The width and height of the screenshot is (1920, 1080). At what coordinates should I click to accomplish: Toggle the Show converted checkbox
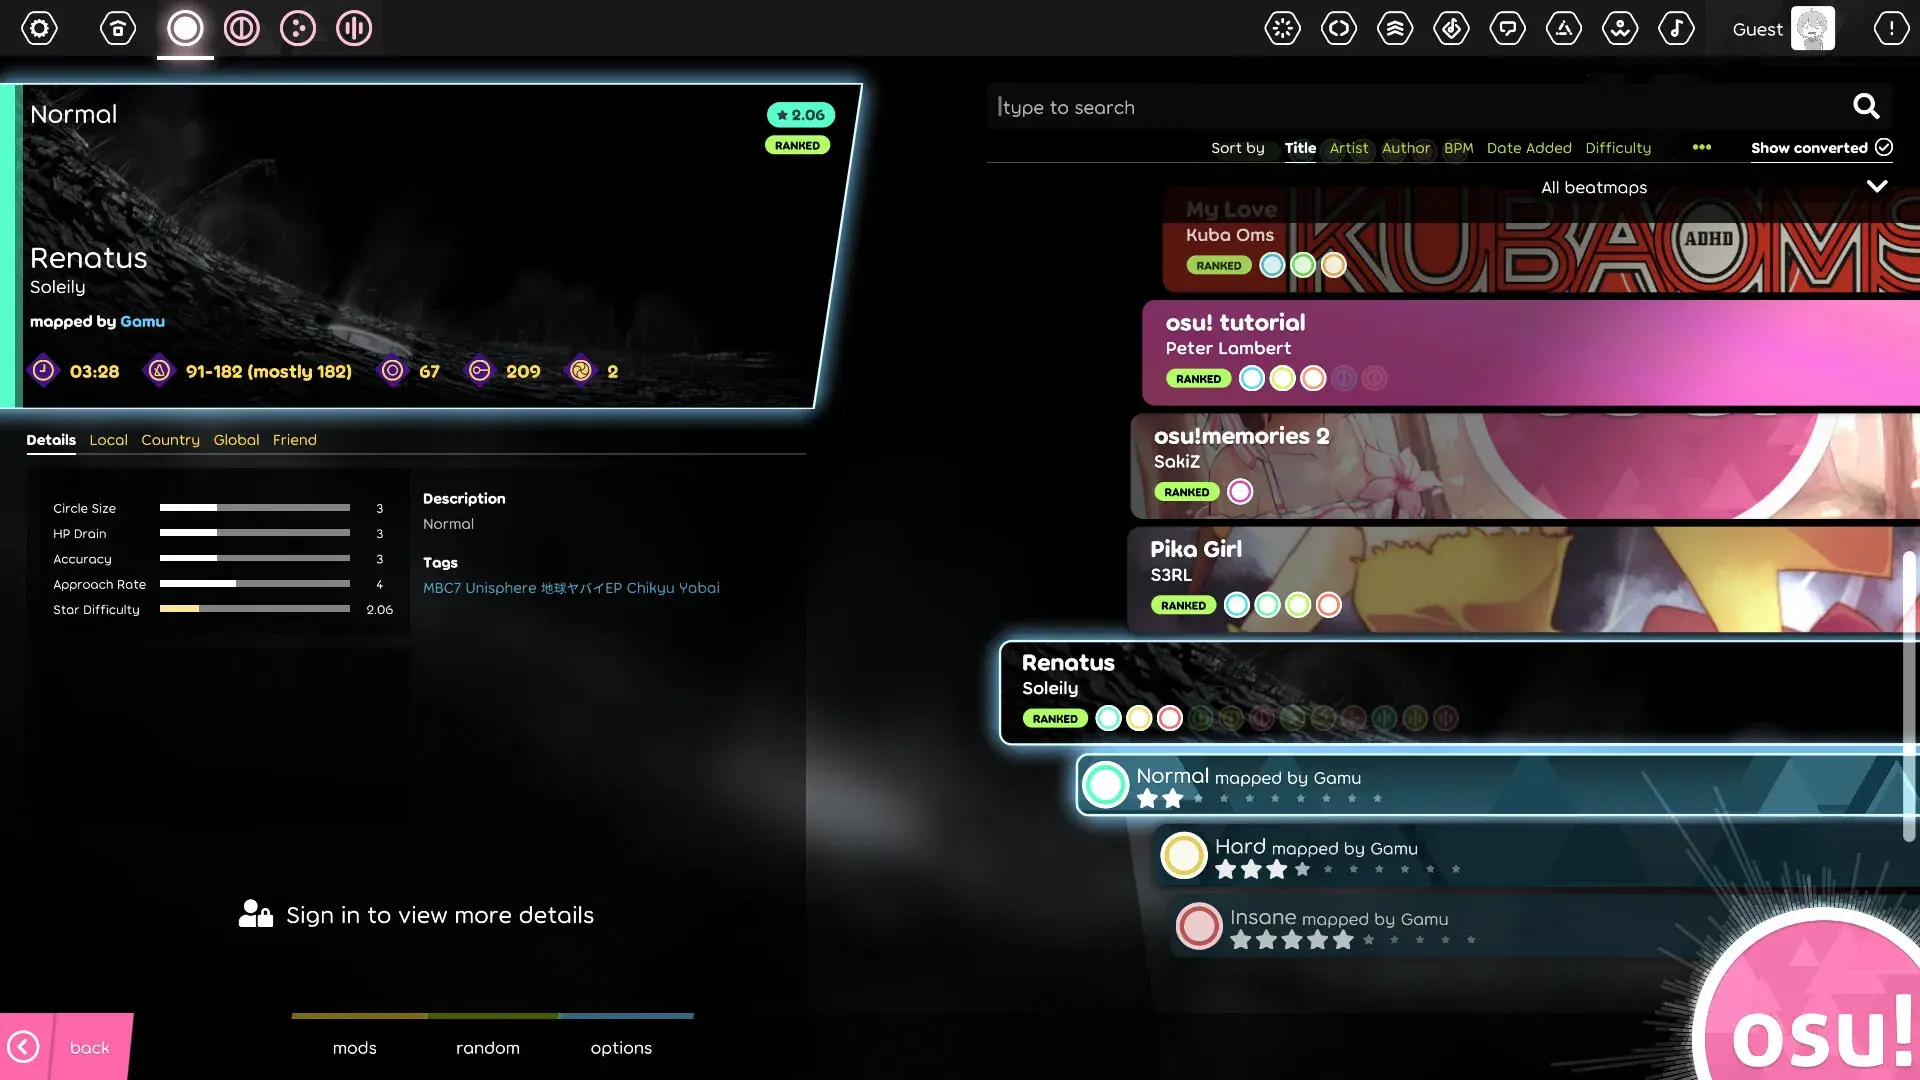[x=1884, y=148]
